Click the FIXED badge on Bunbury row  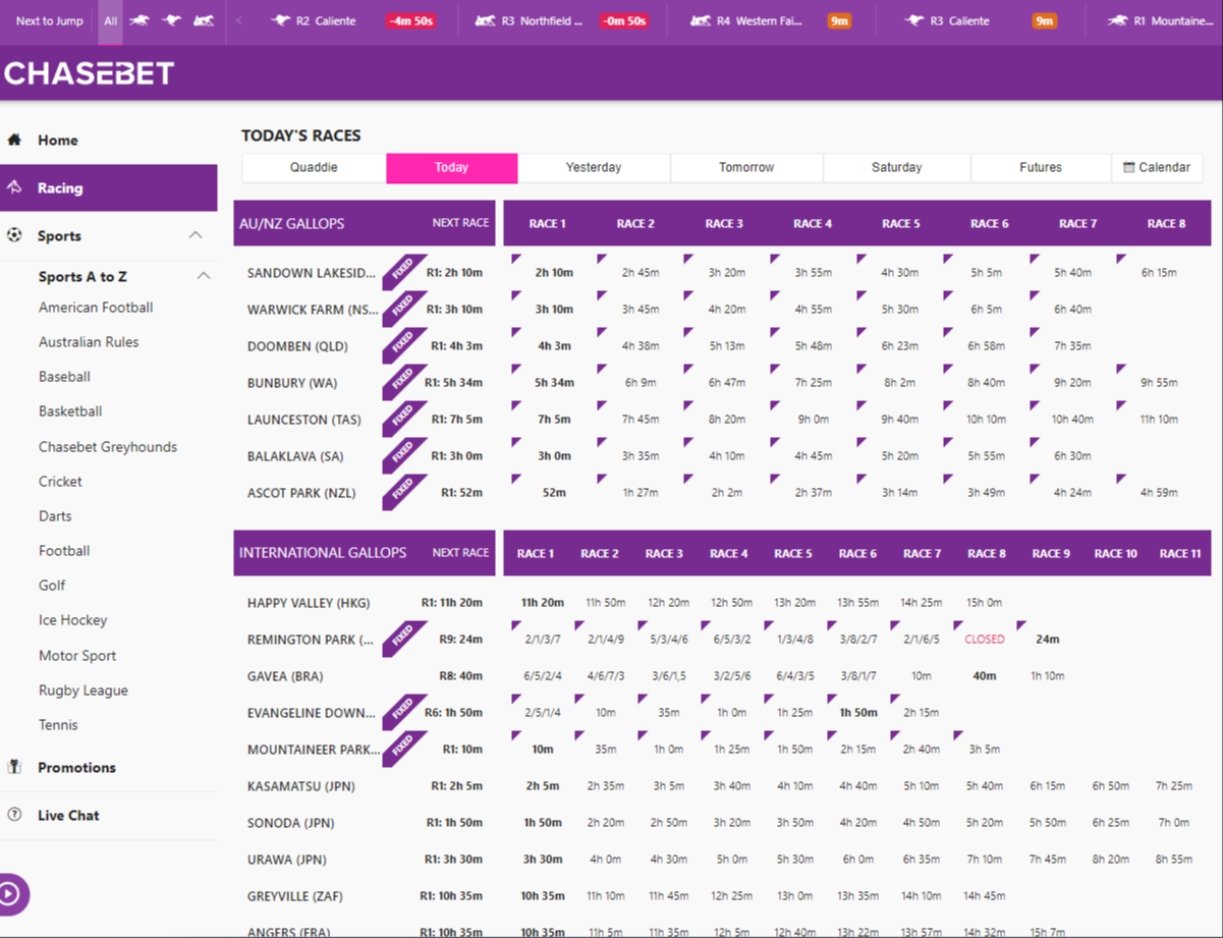(x=404, y=381)
